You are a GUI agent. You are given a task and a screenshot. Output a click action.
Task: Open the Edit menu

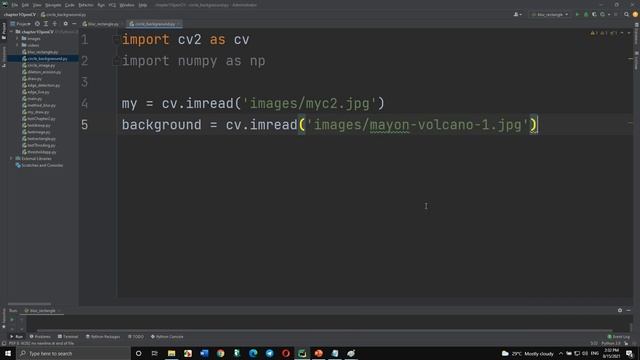[x=25, y=5]
